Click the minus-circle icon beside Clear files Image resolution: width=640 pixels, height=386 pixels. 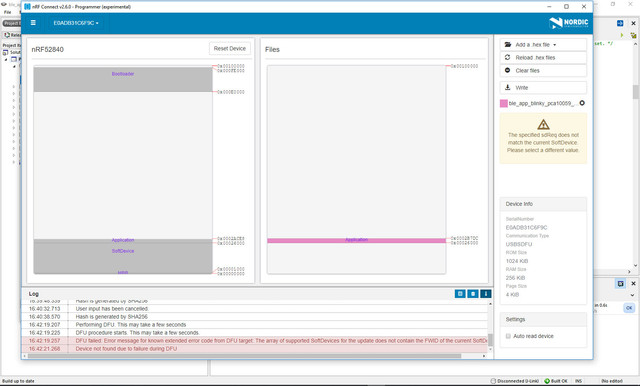tap(507, 70)
